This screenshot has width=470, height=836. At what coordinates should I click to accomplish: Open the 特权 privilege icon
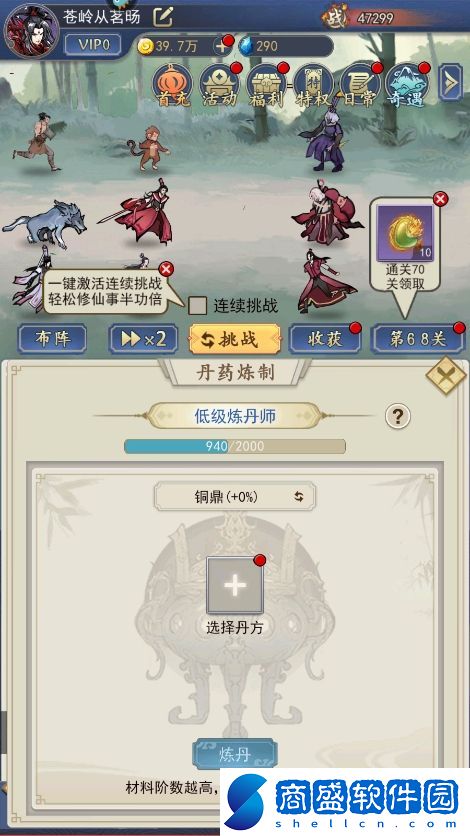313,86
